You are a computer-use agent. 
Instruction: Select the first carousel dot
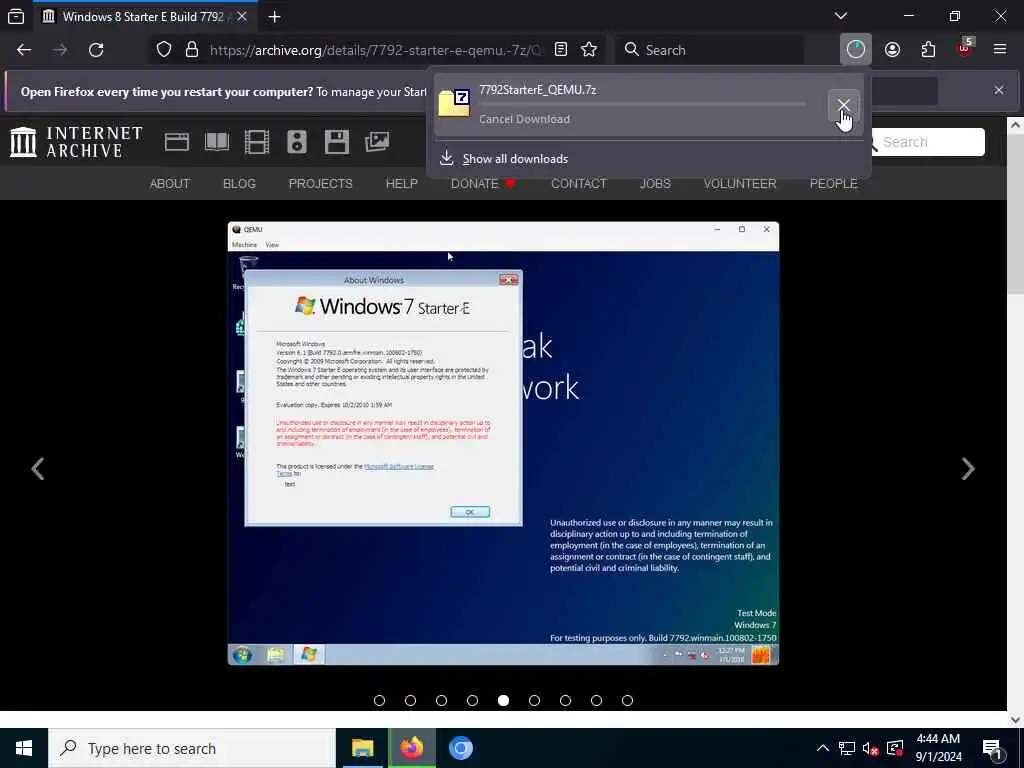(x=379, y=700)
